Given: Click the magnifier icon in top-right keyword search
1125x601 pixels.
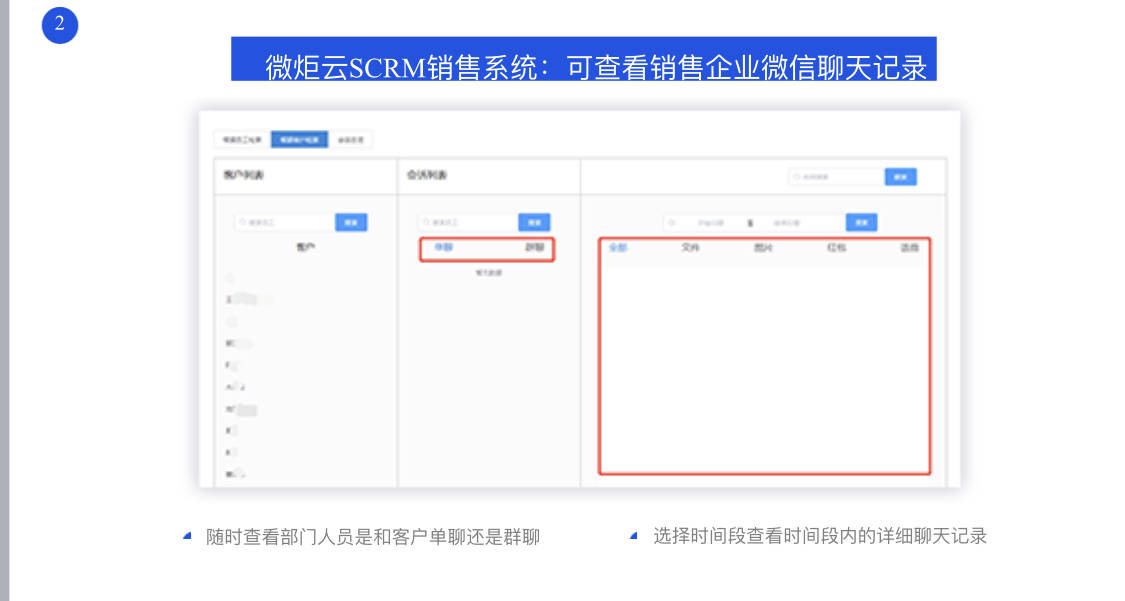Looking at the screenshot, I should pyautogui.click(x=797, y=177).
